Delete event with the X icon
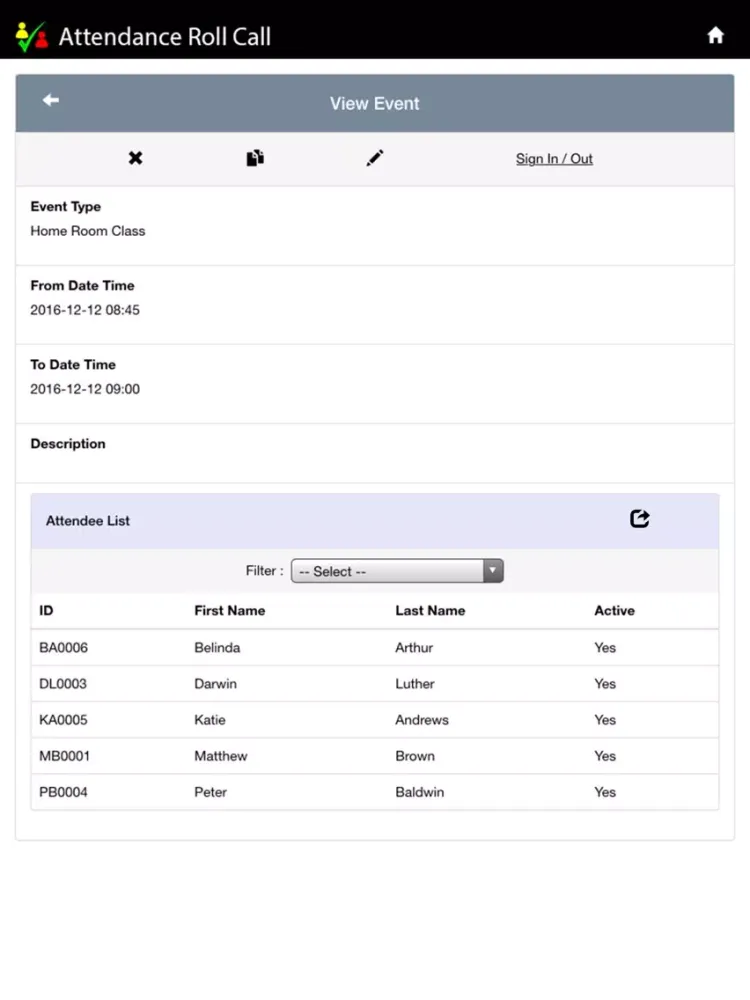Screen dimensions: 750x1000 136,158
